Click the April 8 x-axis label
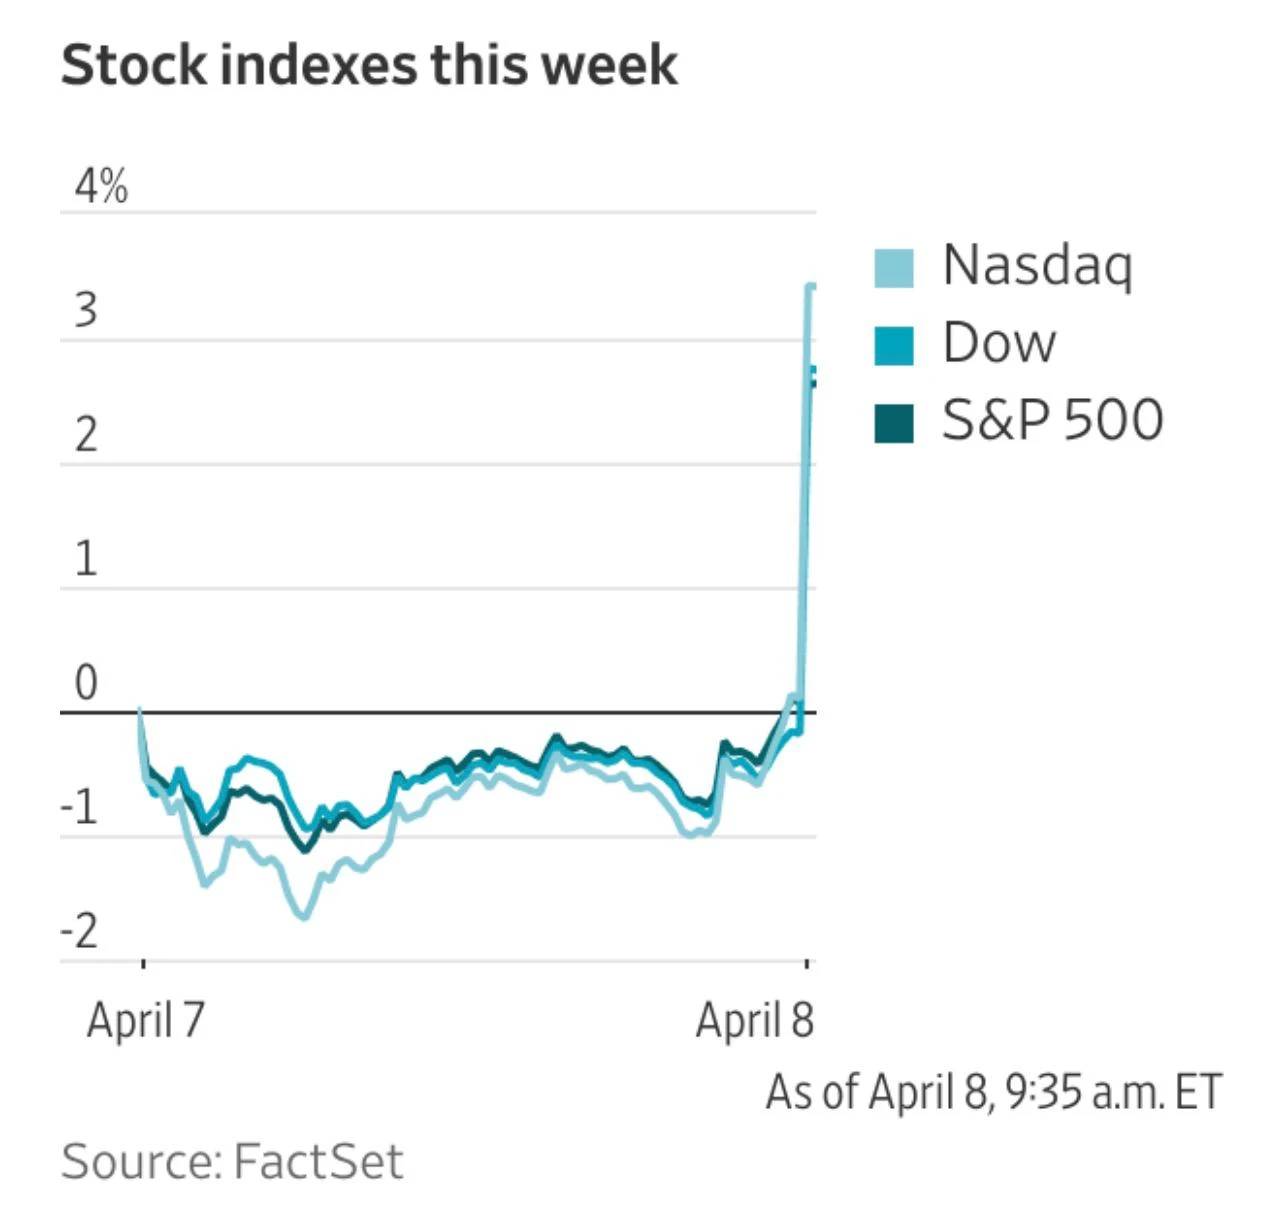1284x1216 pixels. (754, 1021)
